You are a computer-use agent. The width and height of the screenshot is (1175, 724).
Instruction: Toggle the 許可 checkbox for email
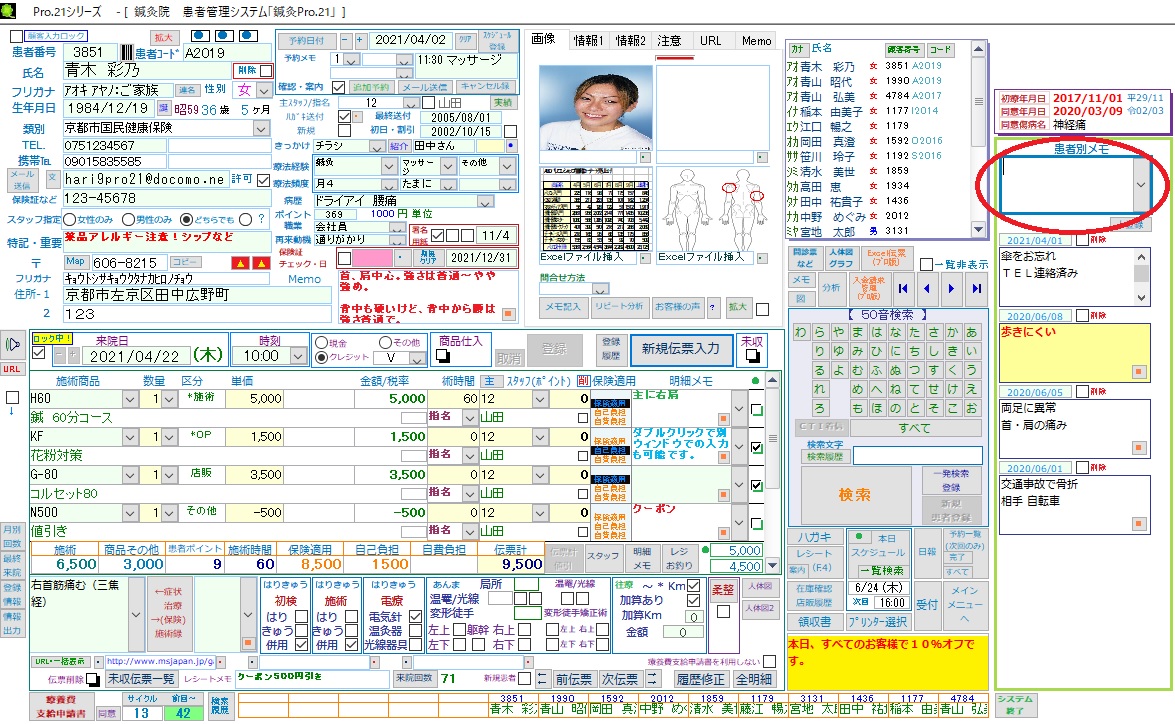(x=263, y=180)
